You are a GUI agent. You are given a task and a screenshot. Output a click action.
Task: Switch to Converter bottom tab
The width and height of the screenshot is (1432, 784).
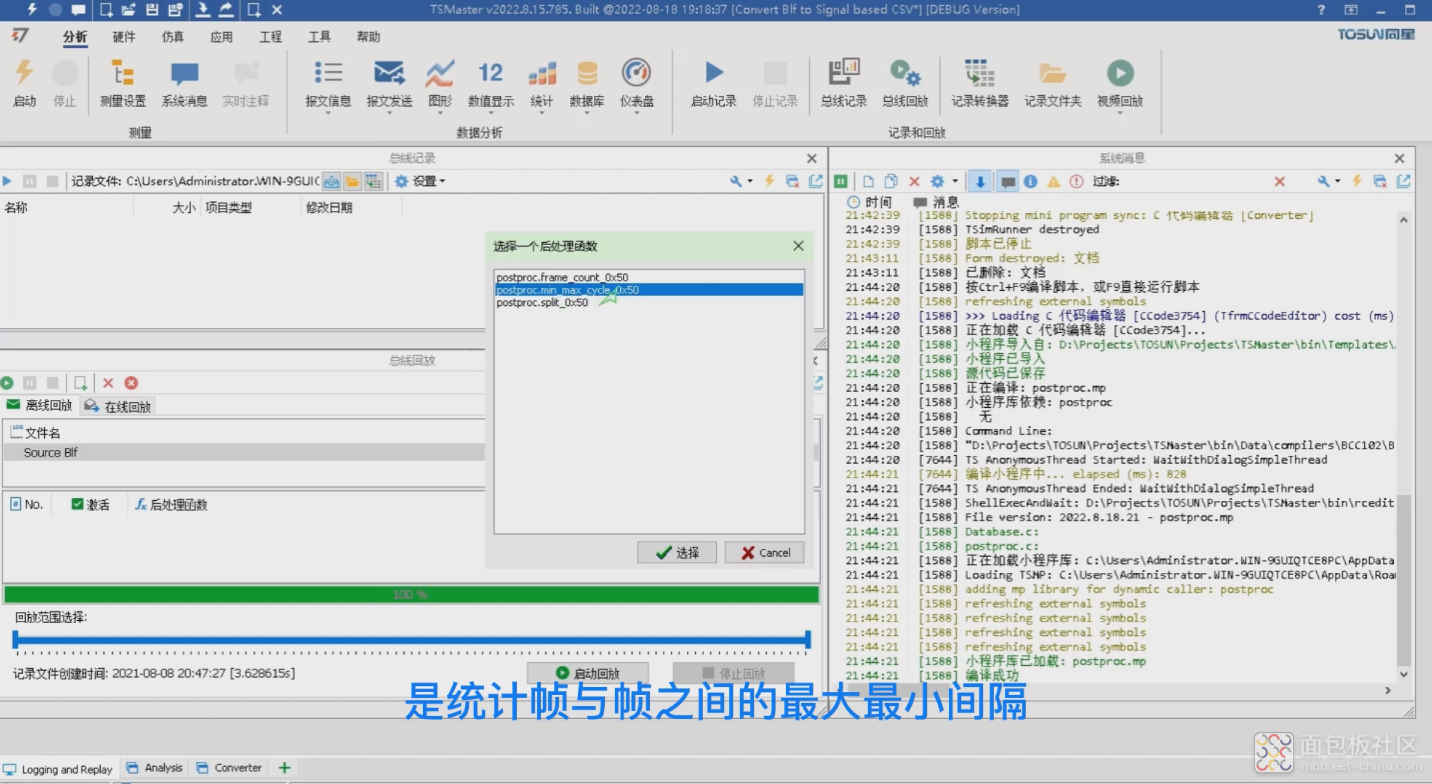coord(230,768)
